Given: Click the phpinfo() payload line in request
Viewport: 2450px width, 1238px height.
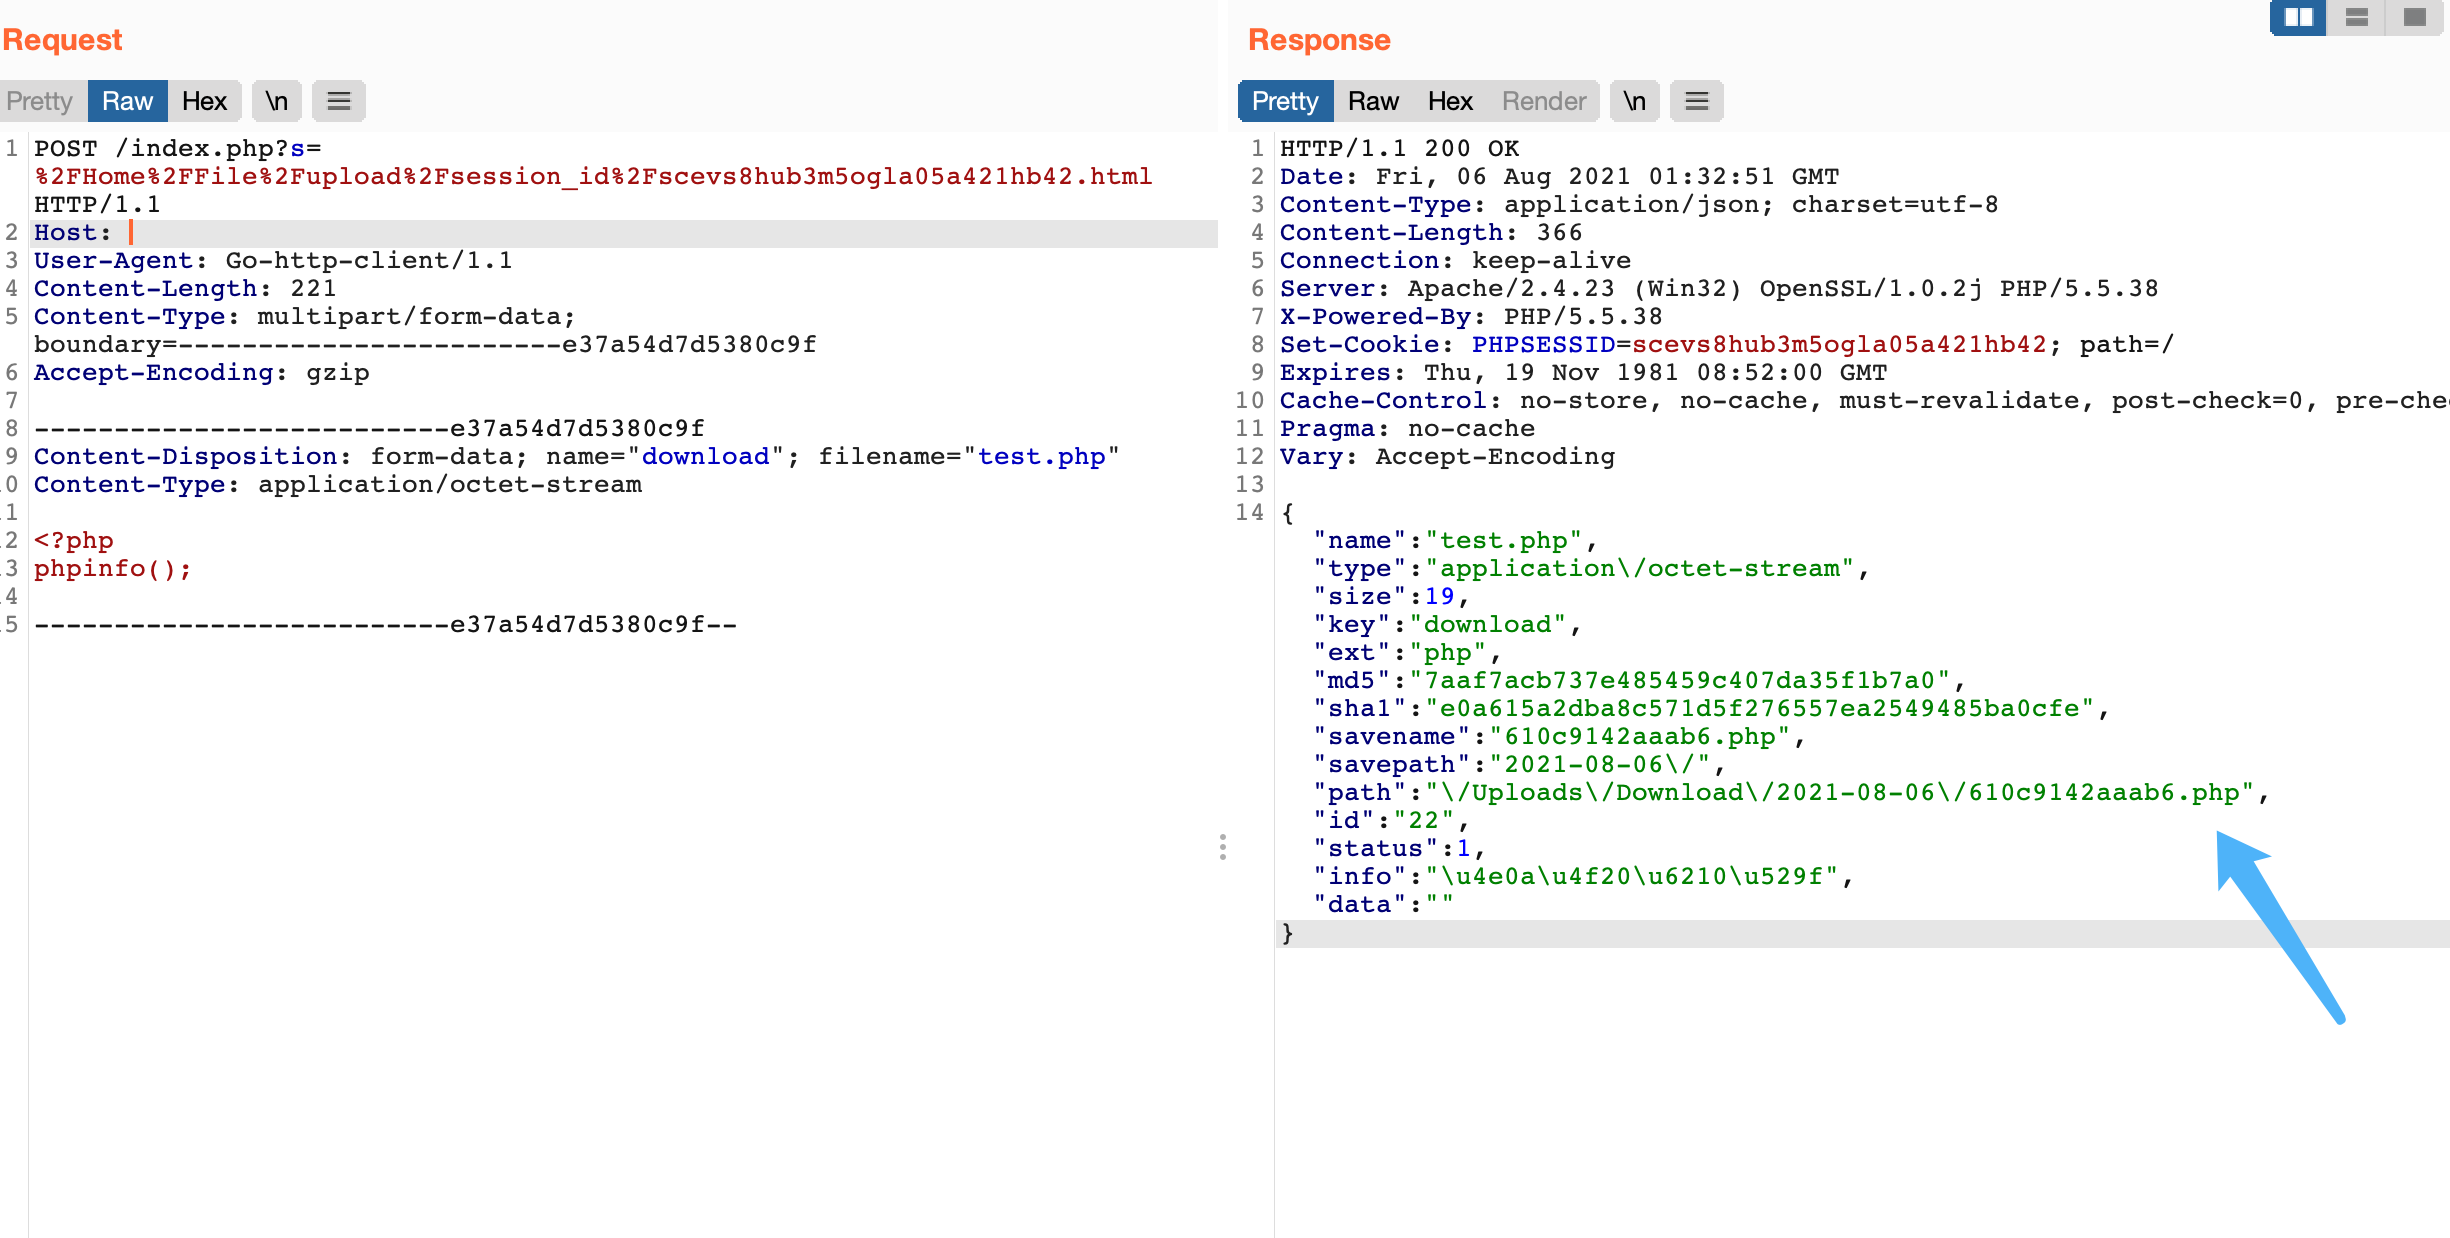Looking at the screenshot, I should pyautogui.click(x=112, y=569).
